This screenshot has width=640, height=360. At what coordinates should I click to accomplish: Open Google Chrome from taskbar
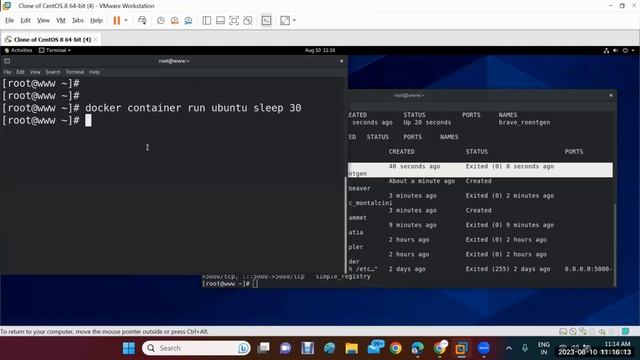pos(396,348)
